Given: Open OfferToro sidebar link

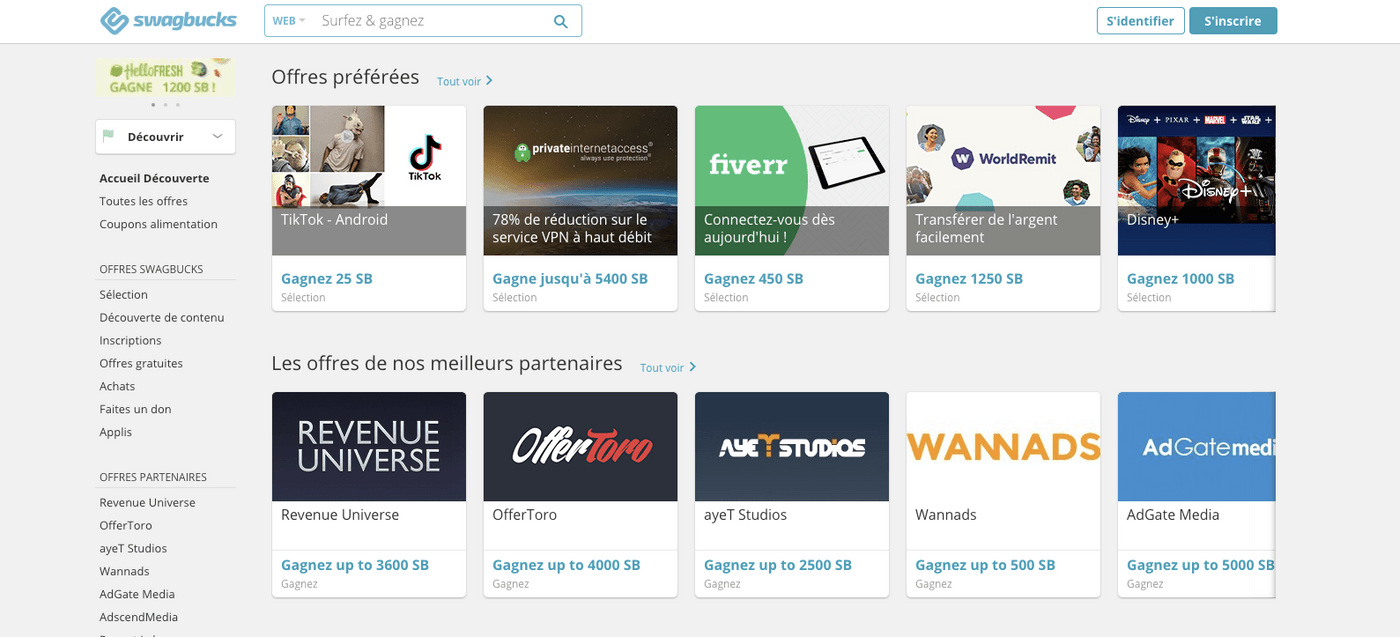Looking at the screenshot, I should 126,525.
